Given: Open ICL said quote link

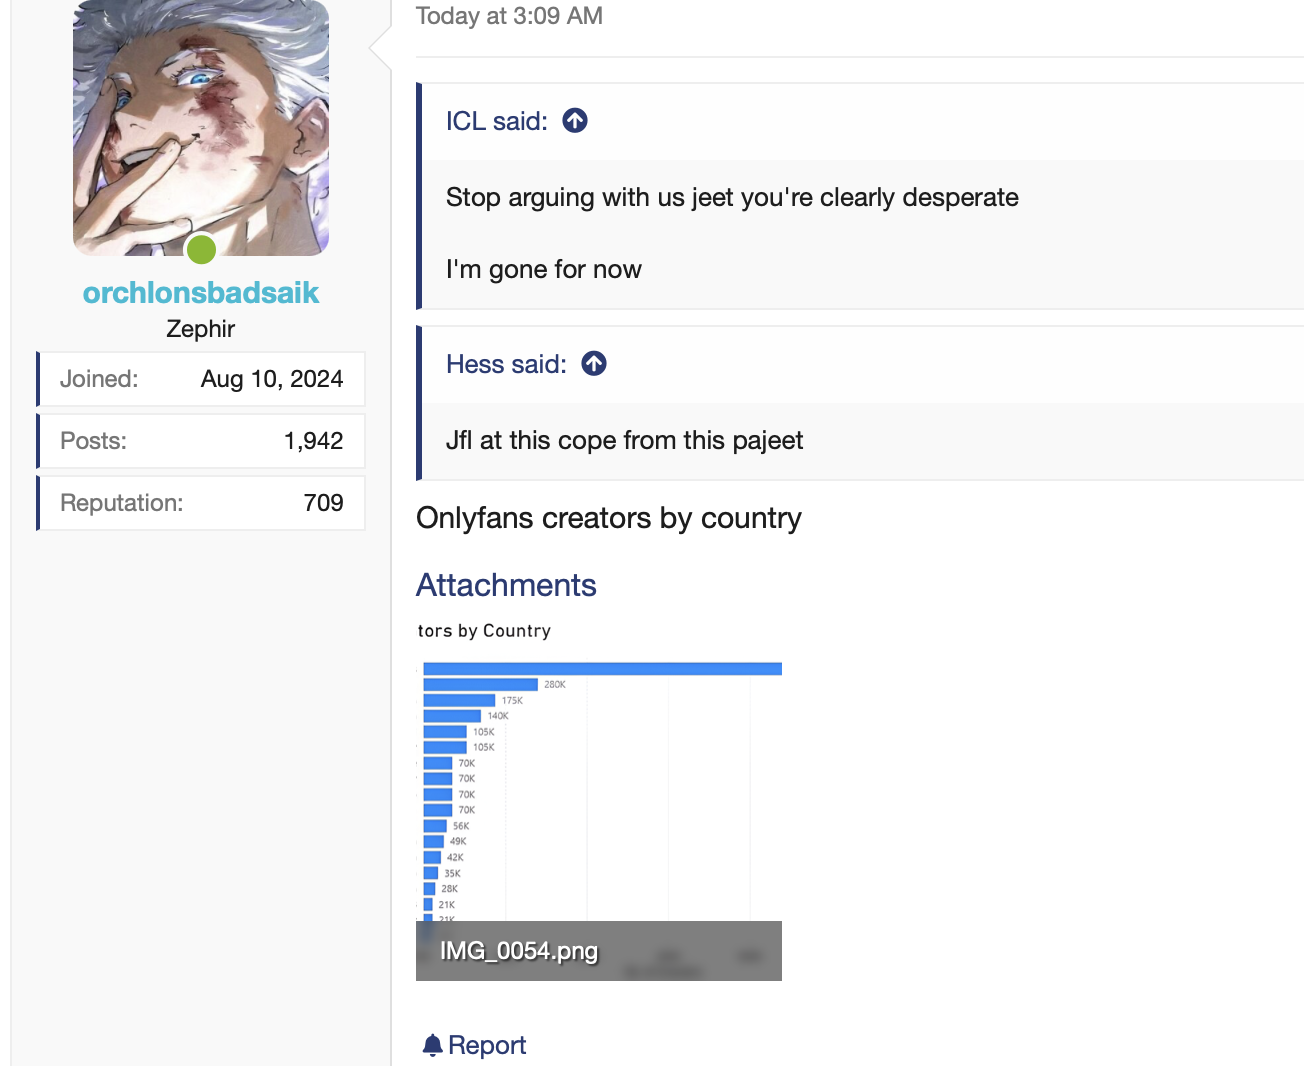Looking at the screenshot, I should [497, 121].
